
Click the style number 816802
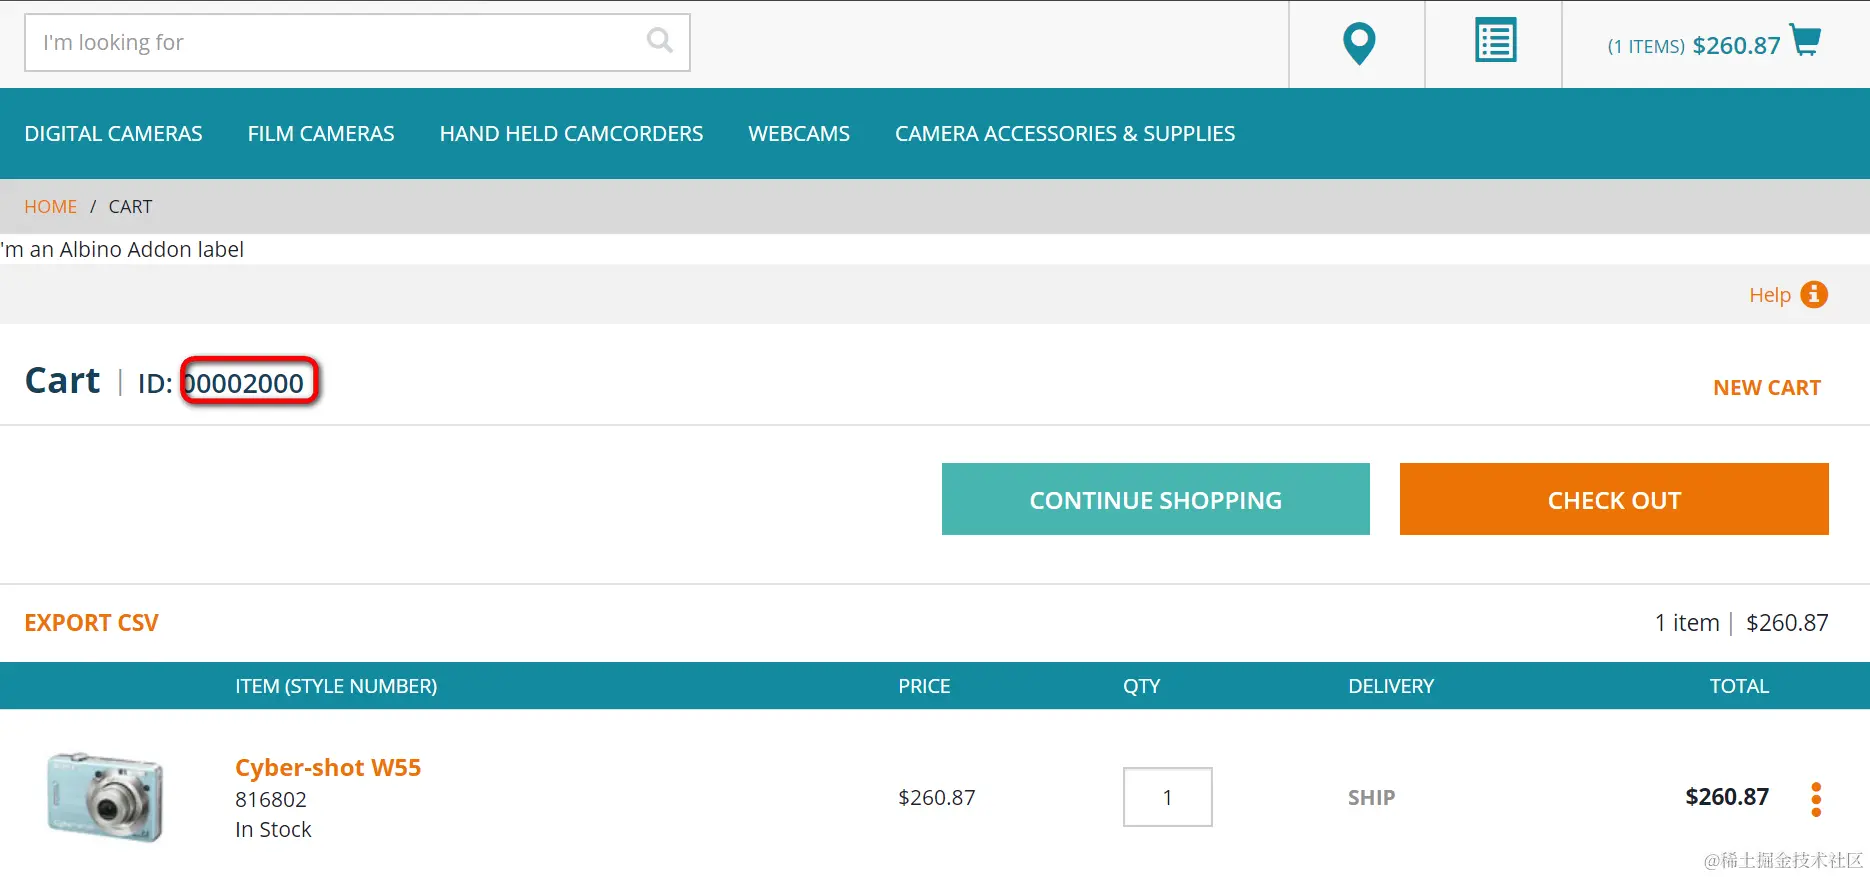271,800
